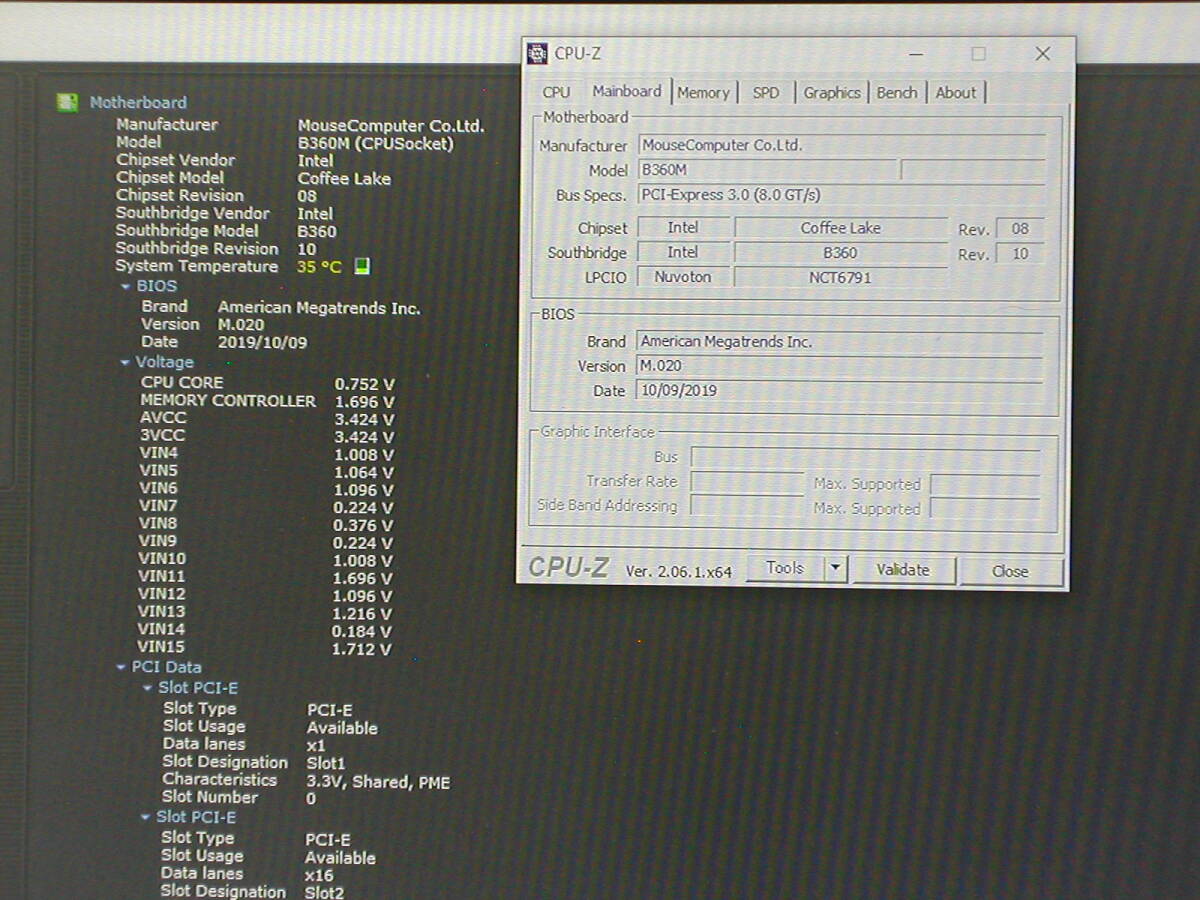1200x900 pixels.
Task: Click the Slot Designation Slot1 row
Action: pyautogui.click(x=254, y=763)
